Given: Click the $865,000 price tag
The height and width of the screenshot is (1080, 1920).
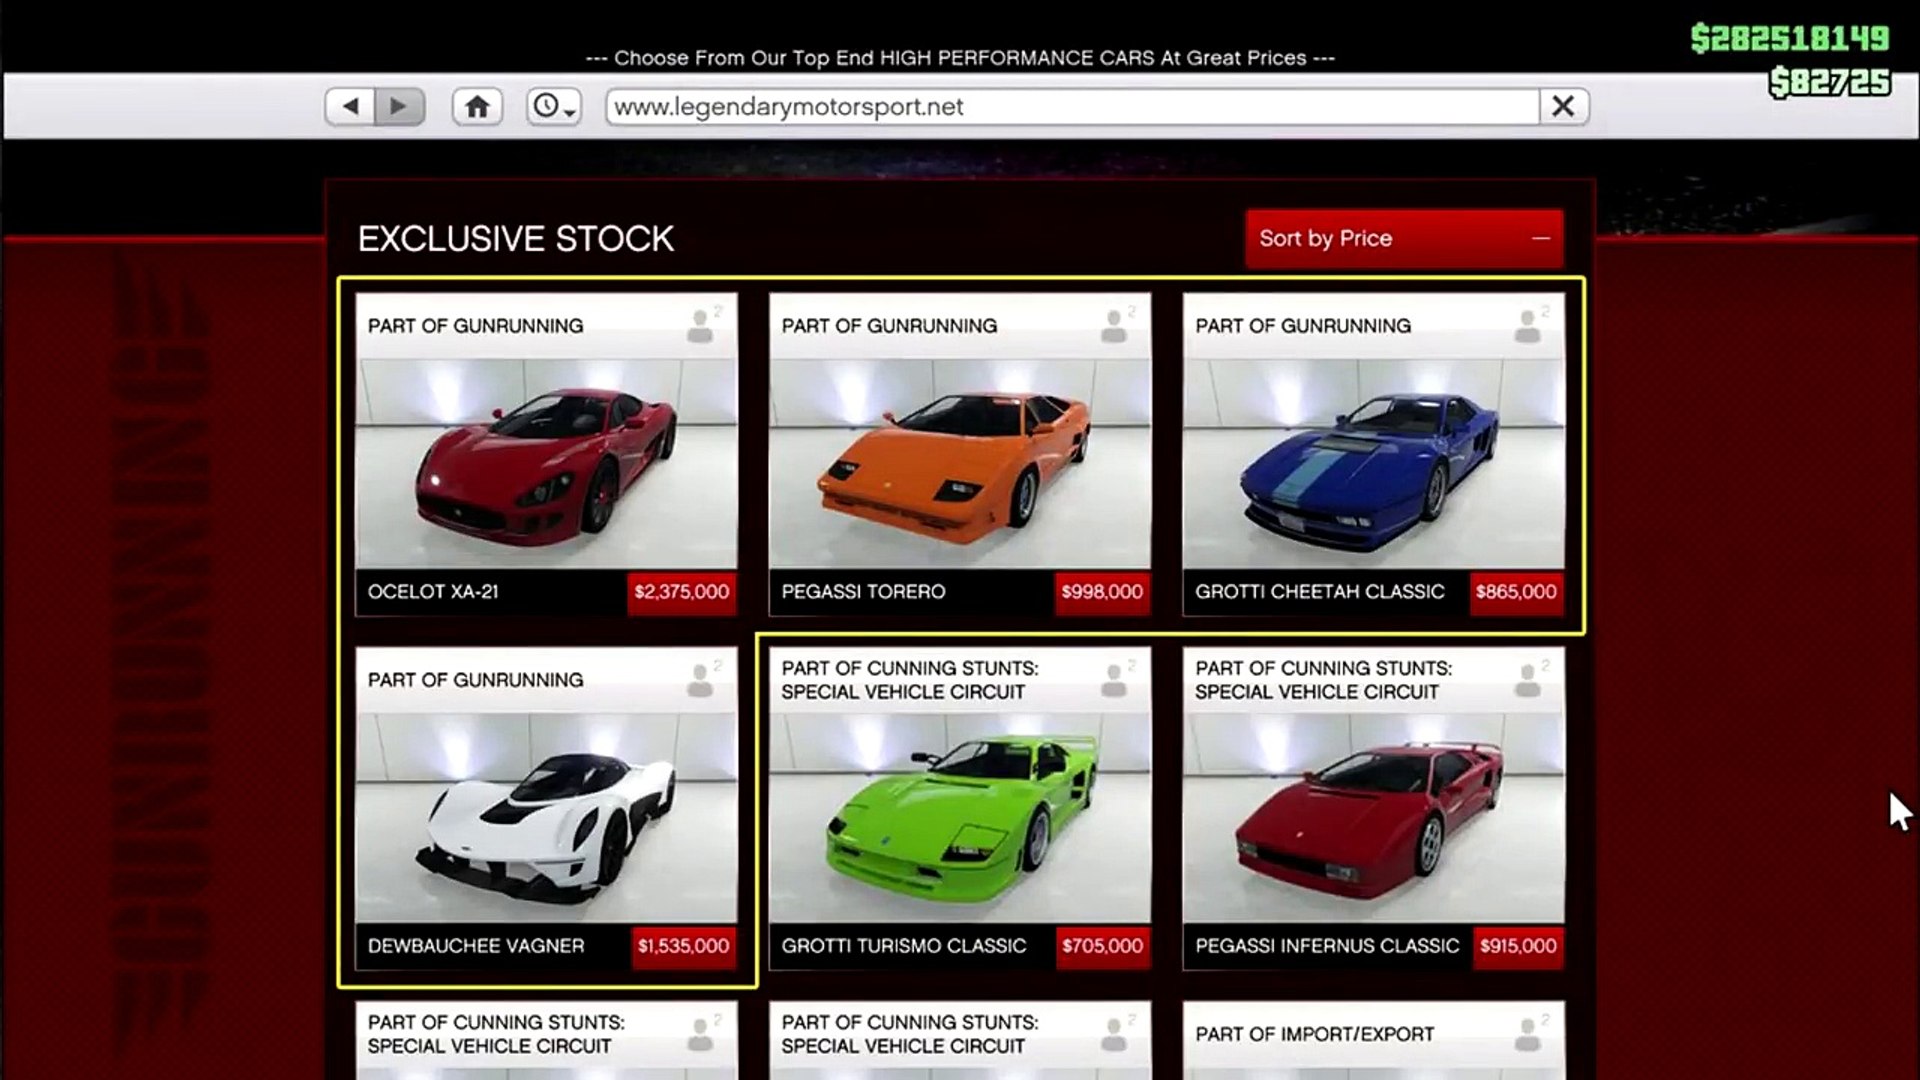Looking at the screenshot, I should coord(1516,592).
